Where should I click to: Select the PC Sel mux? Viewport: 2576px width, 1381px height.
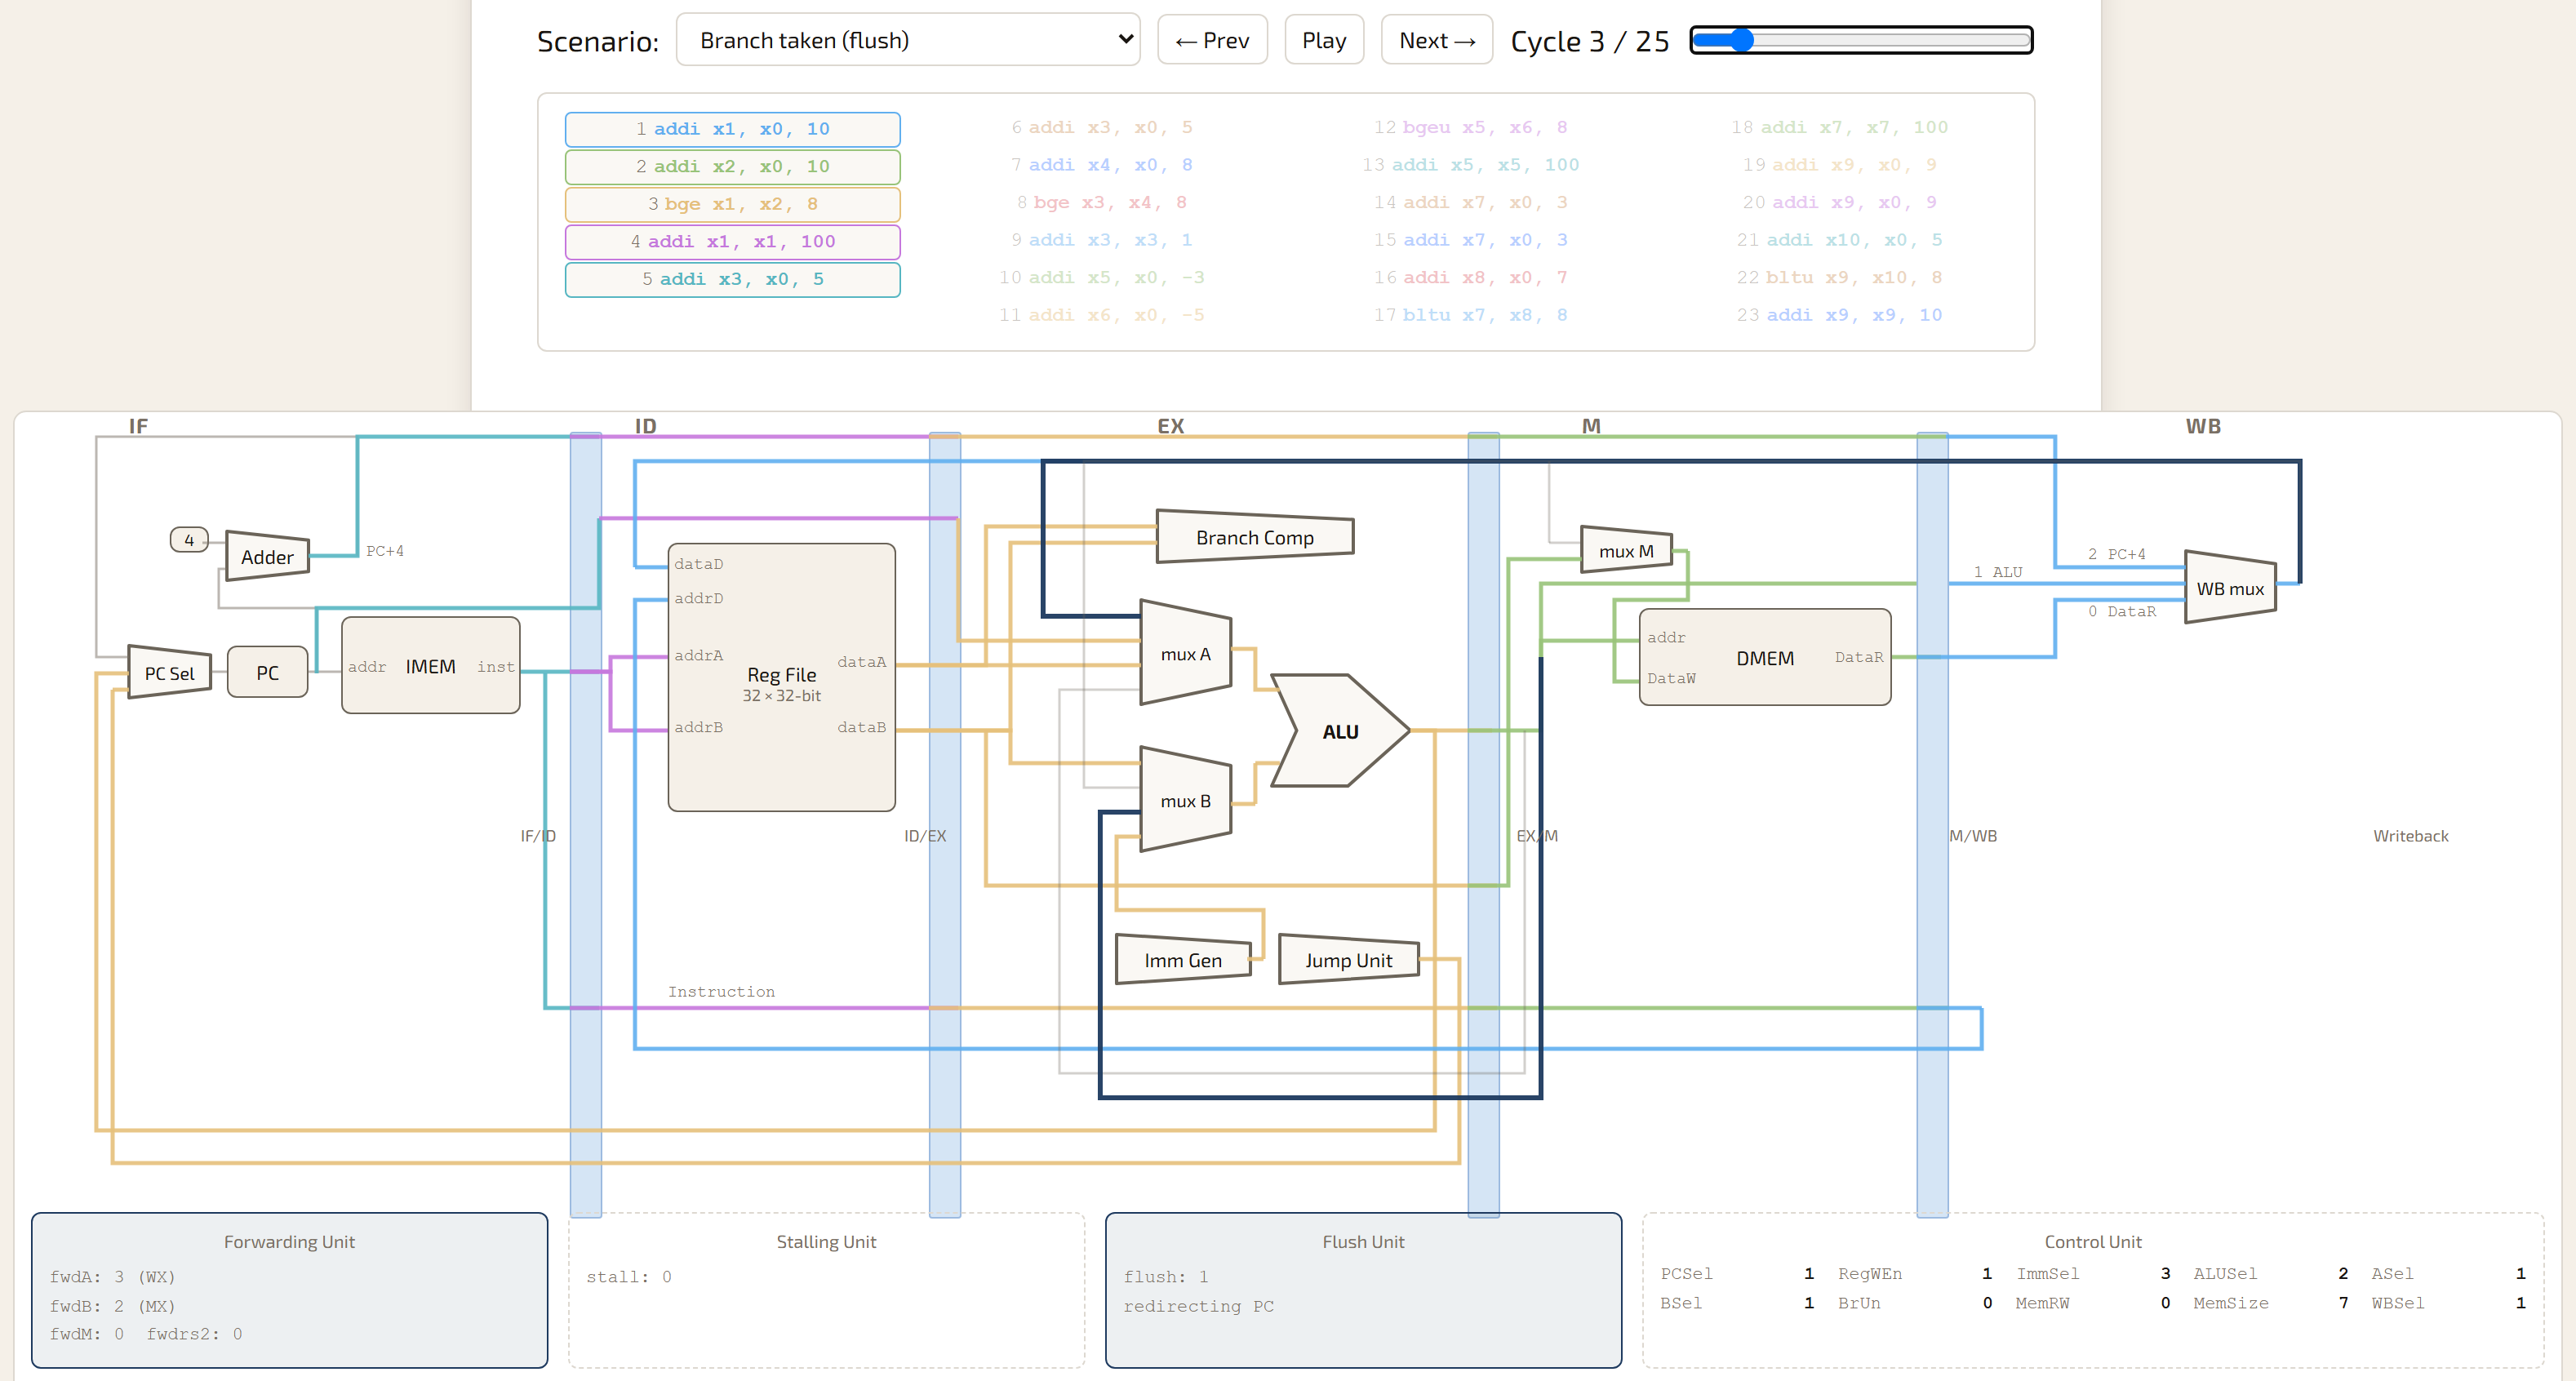pos(169,673)
